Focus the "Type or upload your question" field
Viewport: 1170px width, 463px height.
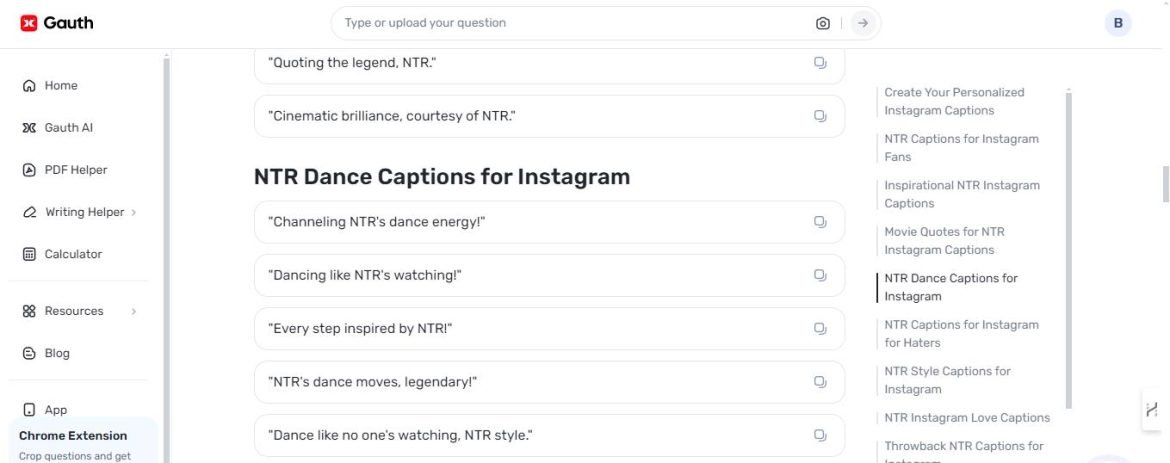tap(575, 23)
